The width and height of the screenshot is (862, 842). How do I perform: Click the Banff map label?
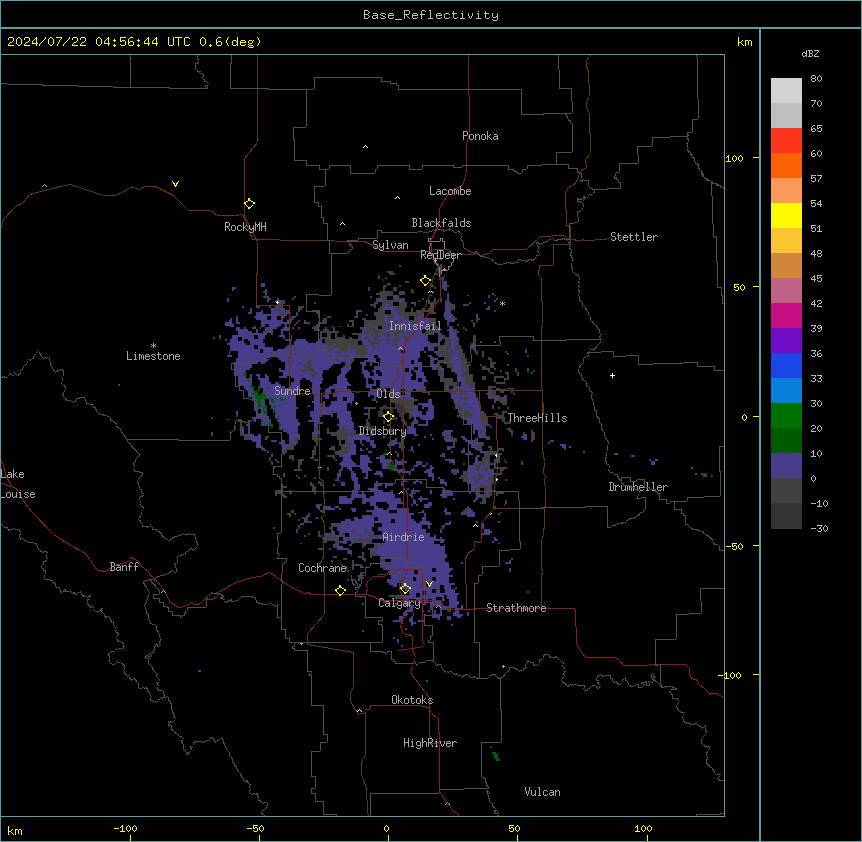point(124,567)
